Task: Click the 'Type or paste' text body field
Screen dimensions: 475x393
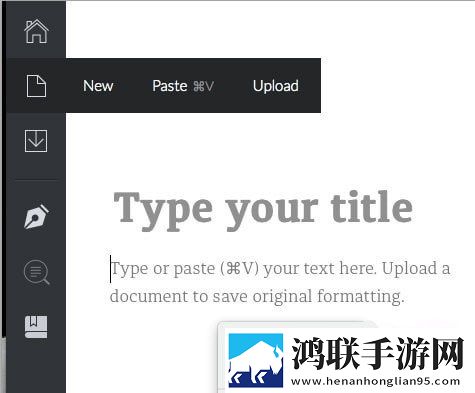Action: click(x=280, y=282)
